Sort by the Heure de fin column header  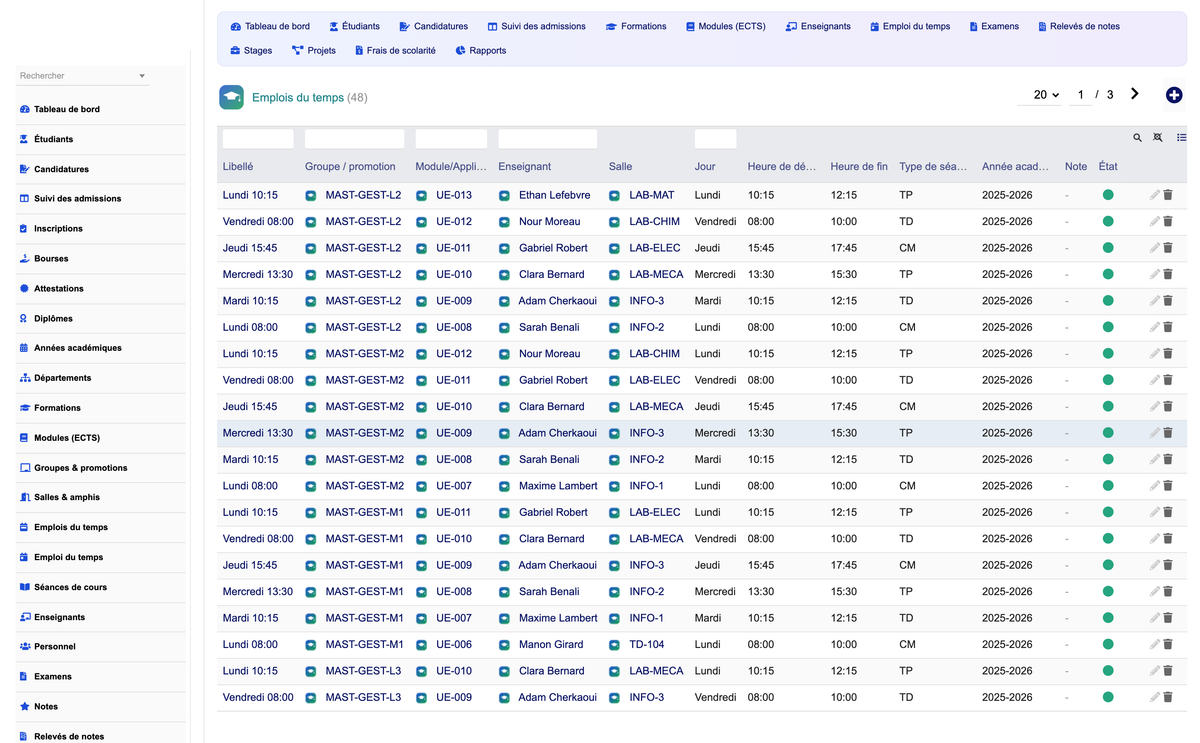(859, 167)
